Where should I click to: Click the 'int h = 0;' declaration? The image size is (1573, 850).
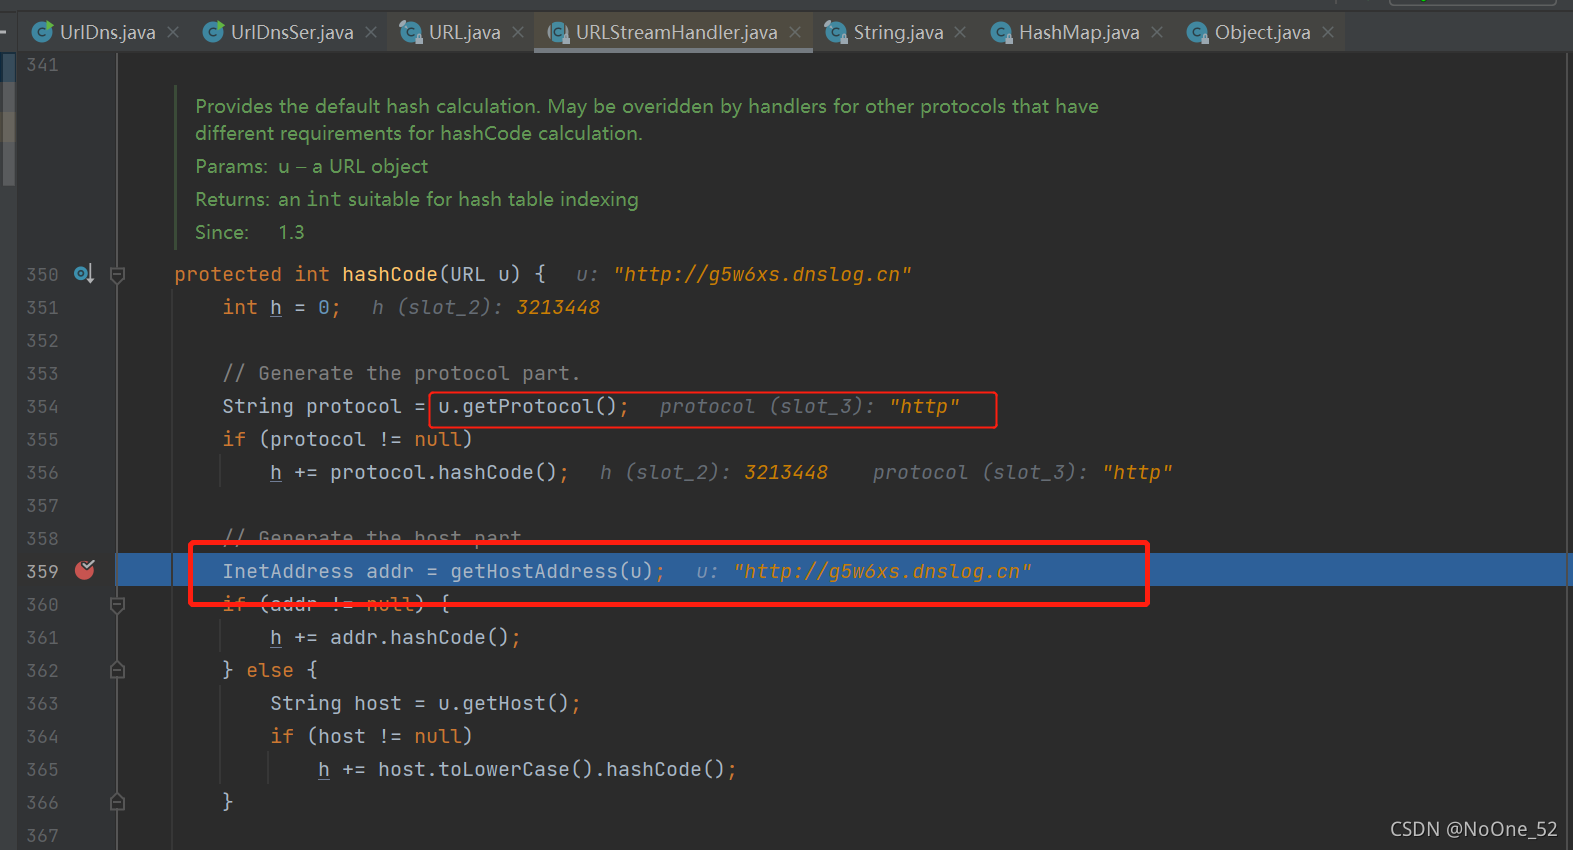tap(281, 307)
